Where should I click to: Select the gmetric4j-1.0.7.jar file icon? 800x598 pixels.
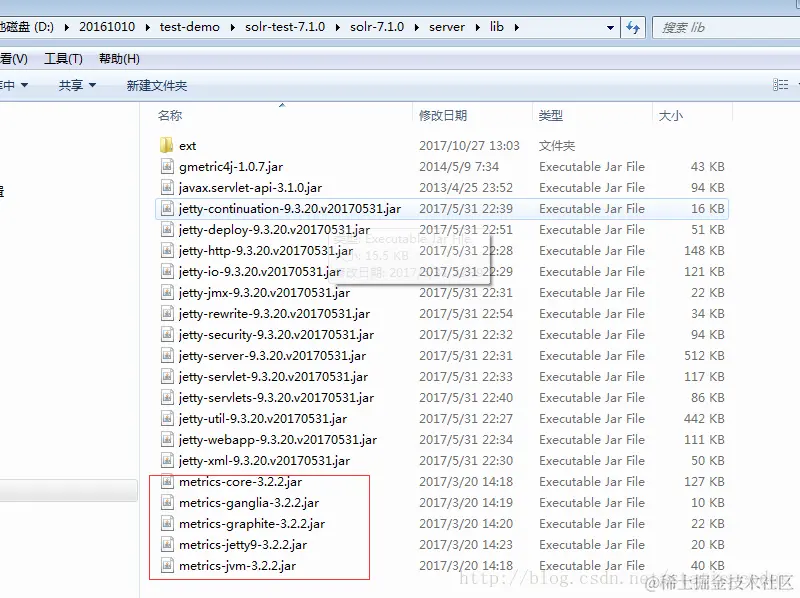pyautogui.click(x=167, y=166)
